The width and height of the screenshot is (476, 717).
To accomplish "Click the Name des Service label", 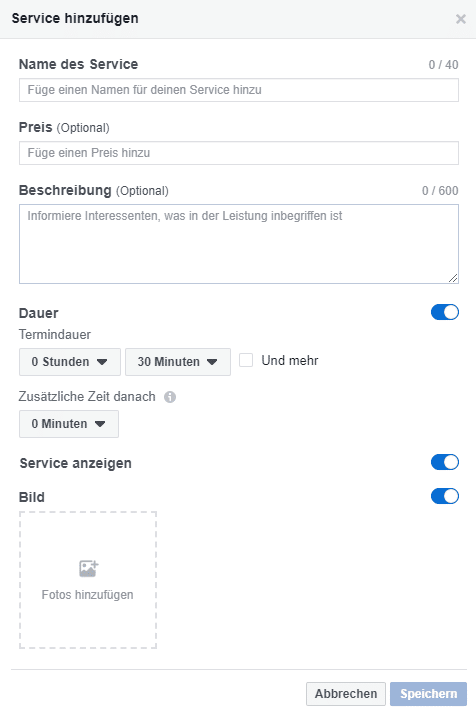I will point(78,64).
